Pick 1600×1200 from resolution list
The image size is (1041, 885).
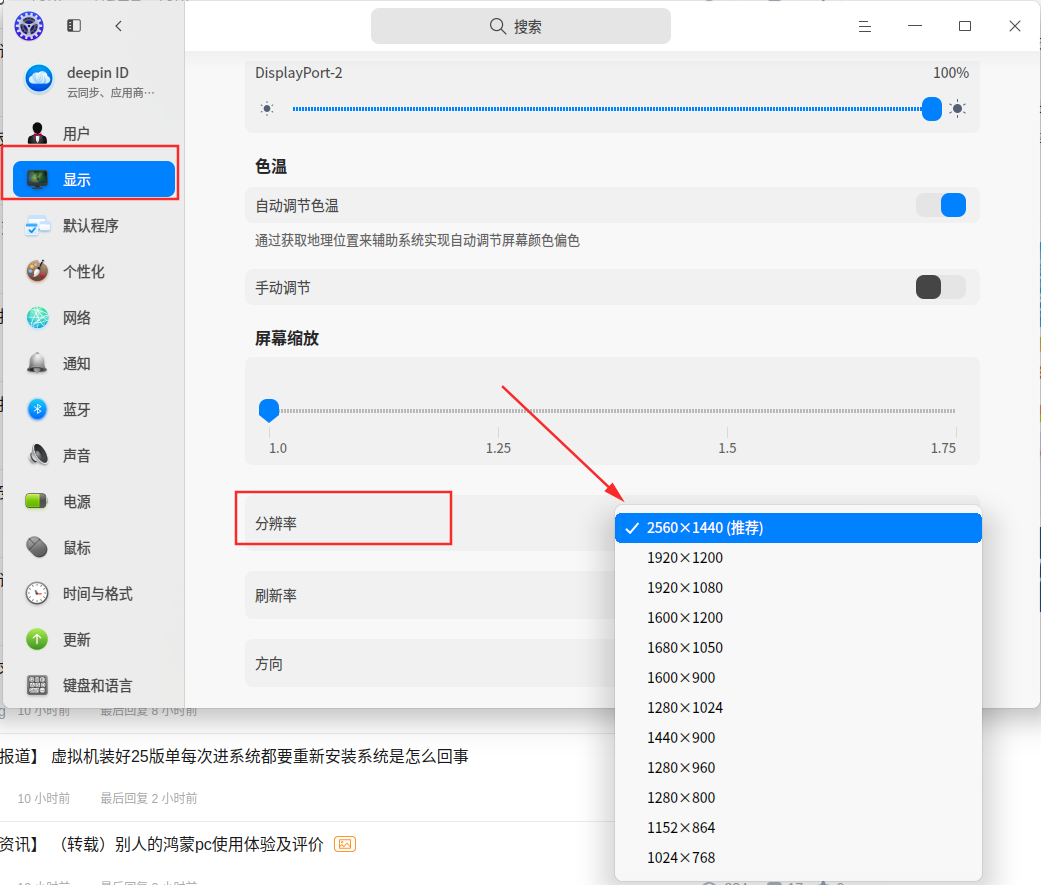tap(798, 617)
